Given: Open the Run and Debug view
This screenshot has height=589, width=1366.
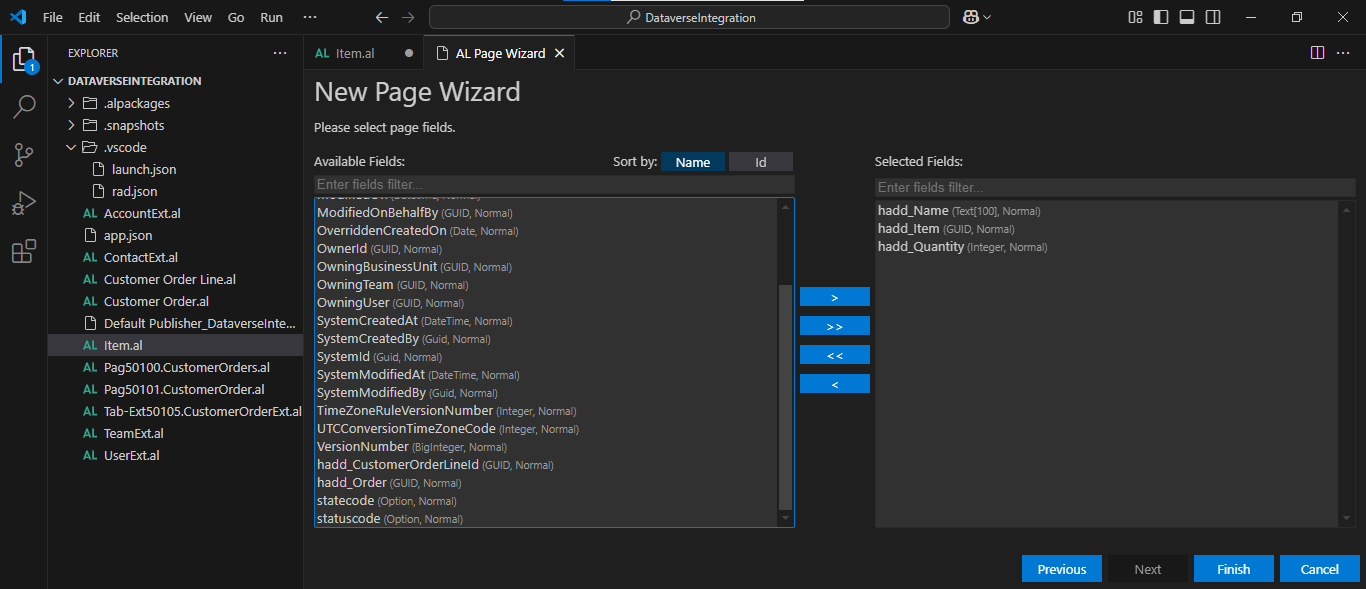Looking at the screenshot, I should click(x=23, y=203).
